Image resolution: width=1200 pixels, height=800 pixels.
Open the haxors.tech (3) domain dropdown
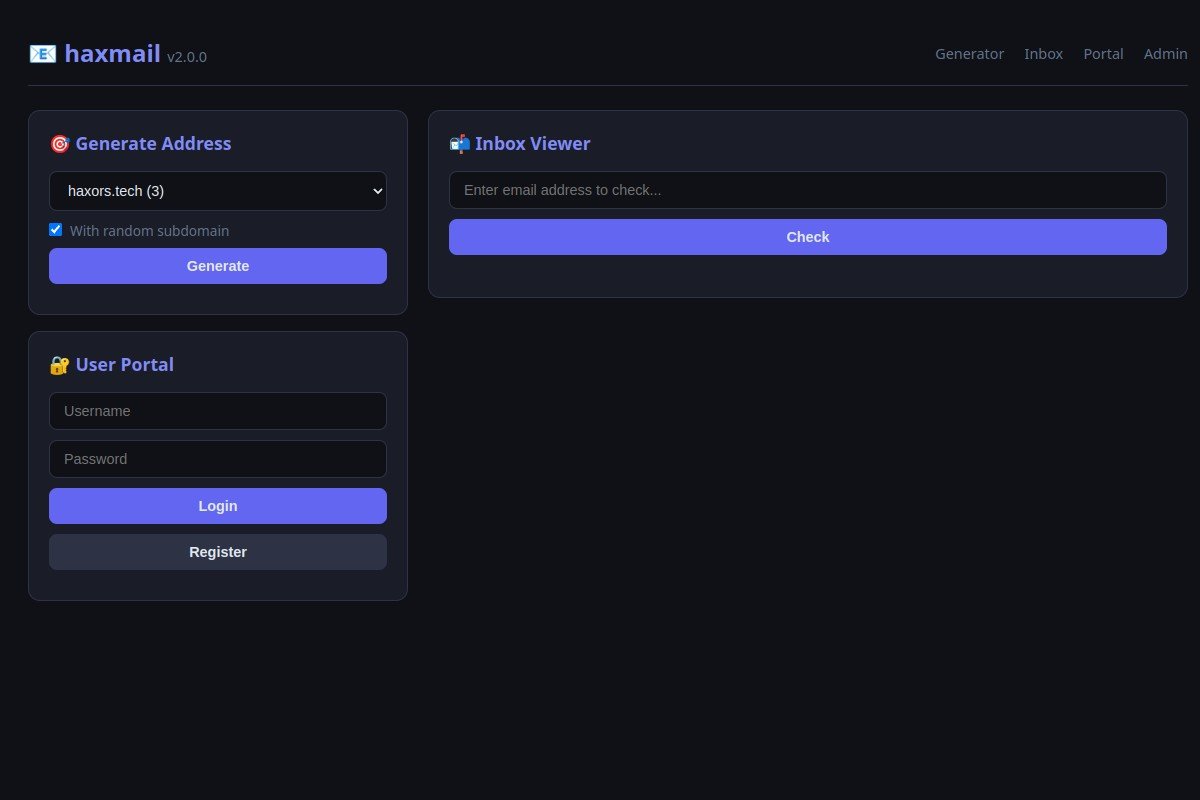pos(218,191)
